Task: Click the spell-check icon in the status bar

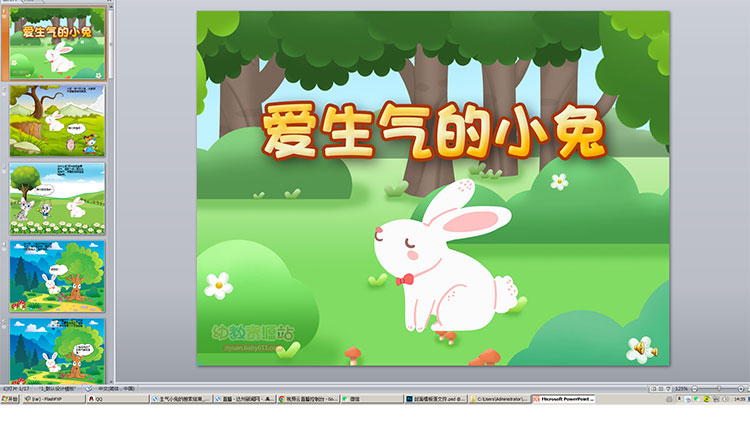Action: coord(89,389)
